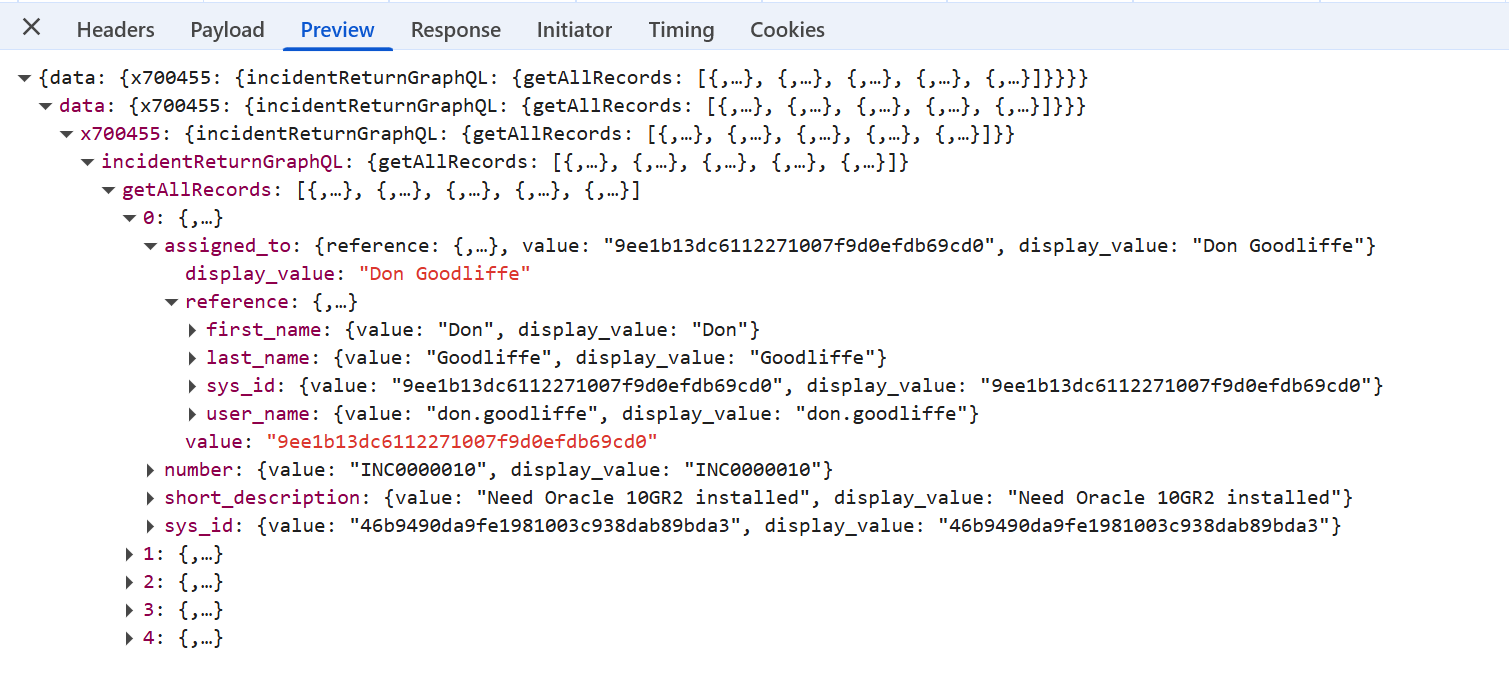Switch to the Headers tab

point(115,30)
